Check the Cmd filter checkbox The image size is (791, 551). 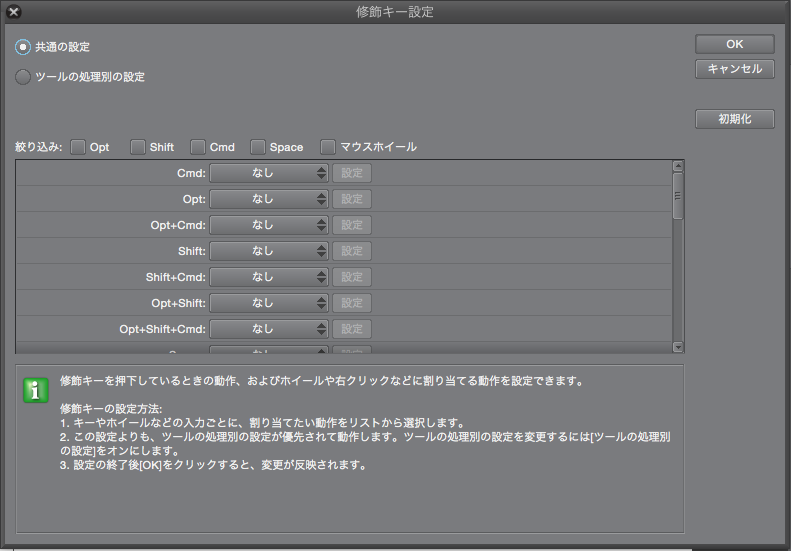tap(198, 147)
